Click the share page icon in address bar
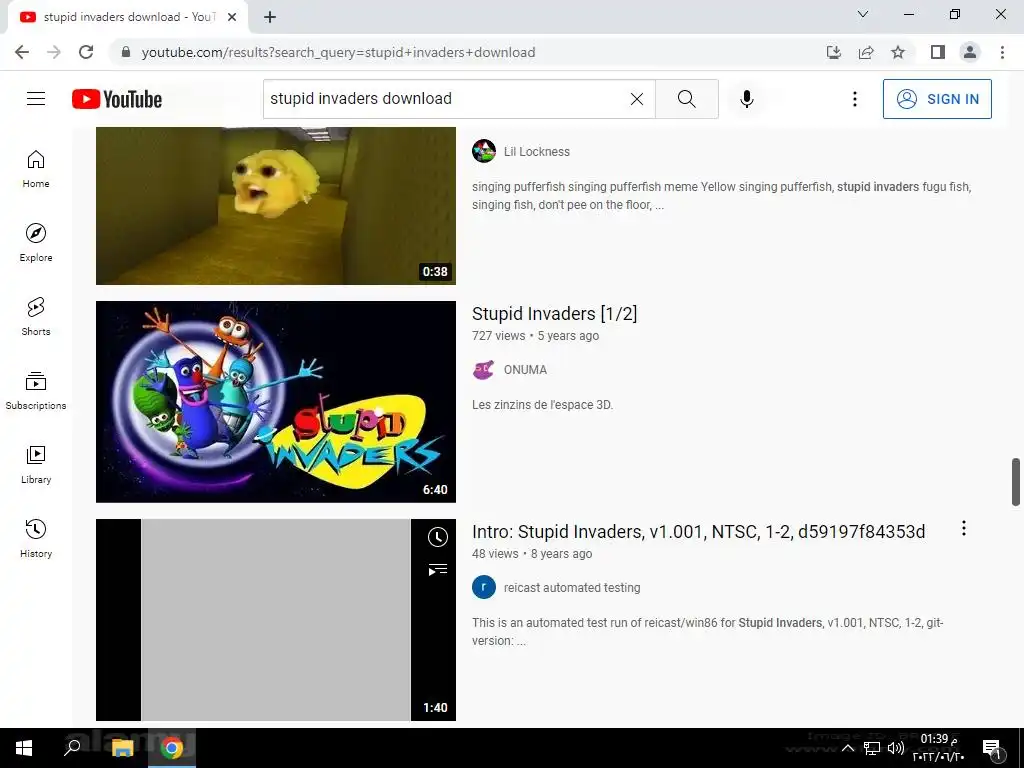Screen dimensions: 1024x768 point(866,52)
